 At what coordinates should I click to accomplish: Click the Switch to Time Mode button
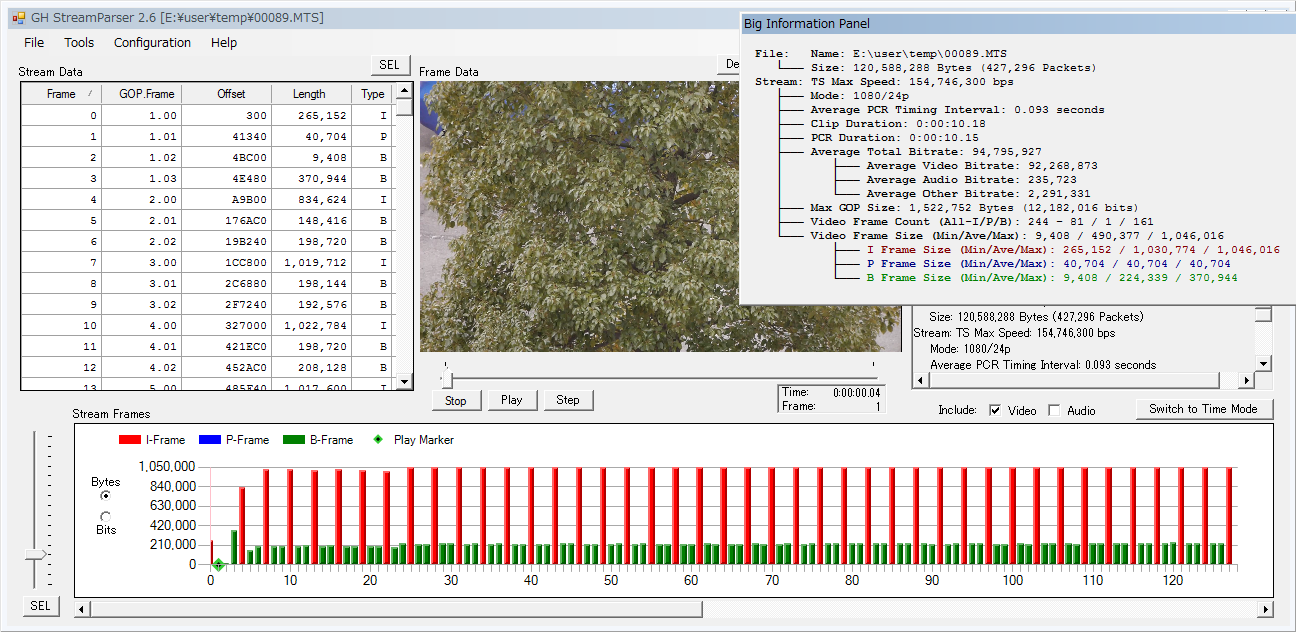1203,409
